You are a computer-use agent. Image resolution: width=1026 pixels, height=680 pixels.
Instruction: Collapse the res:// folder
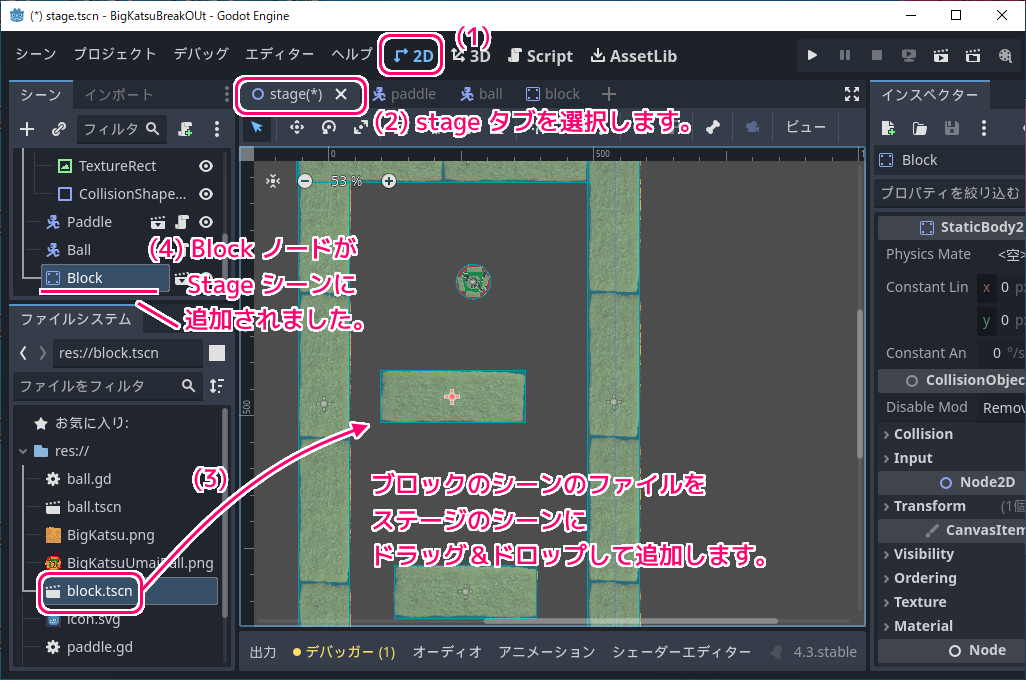click(24, 451)
